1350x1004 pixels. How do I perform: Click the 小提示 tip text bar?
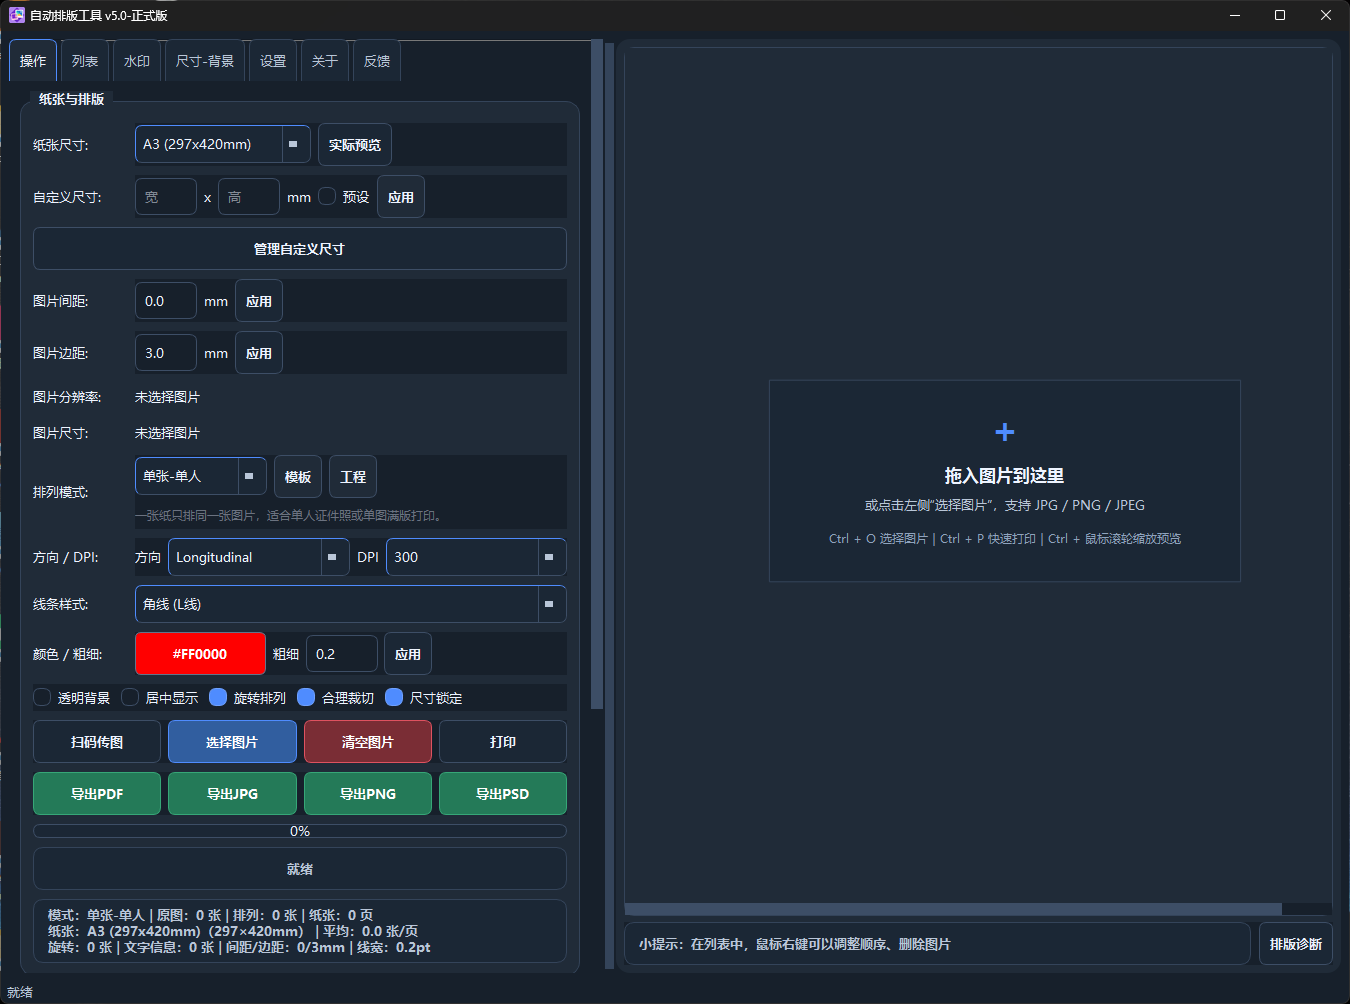coord(937,944)
